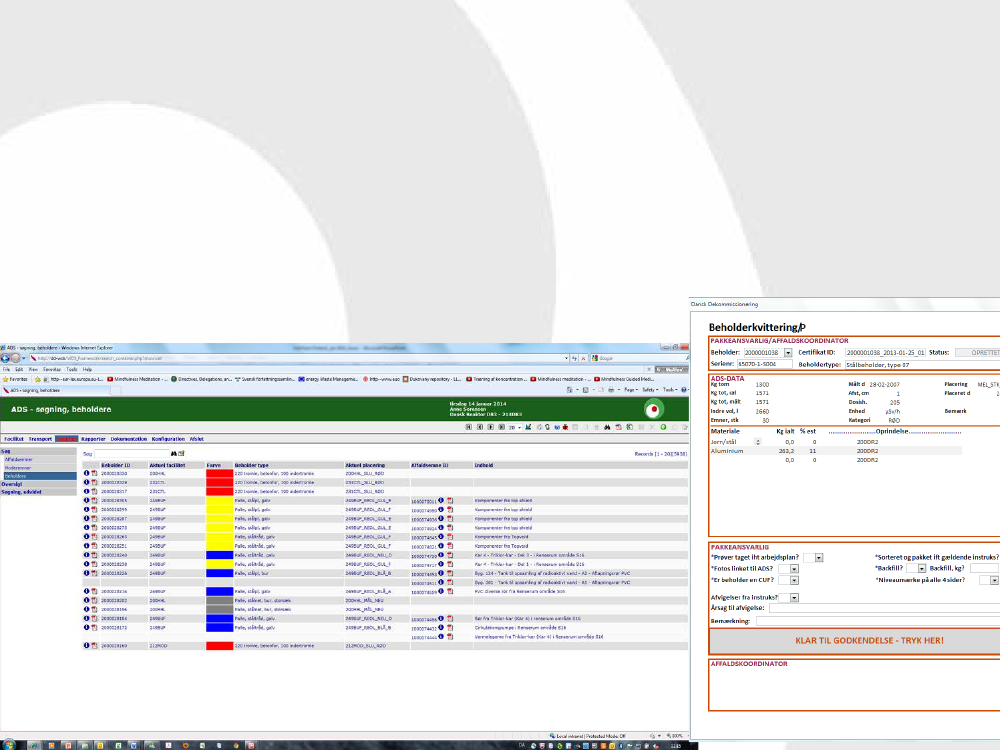The image size is (1000, 750).
Task: Click the red stop icon in Internet Explorer
Action: [x=583, y=358]
